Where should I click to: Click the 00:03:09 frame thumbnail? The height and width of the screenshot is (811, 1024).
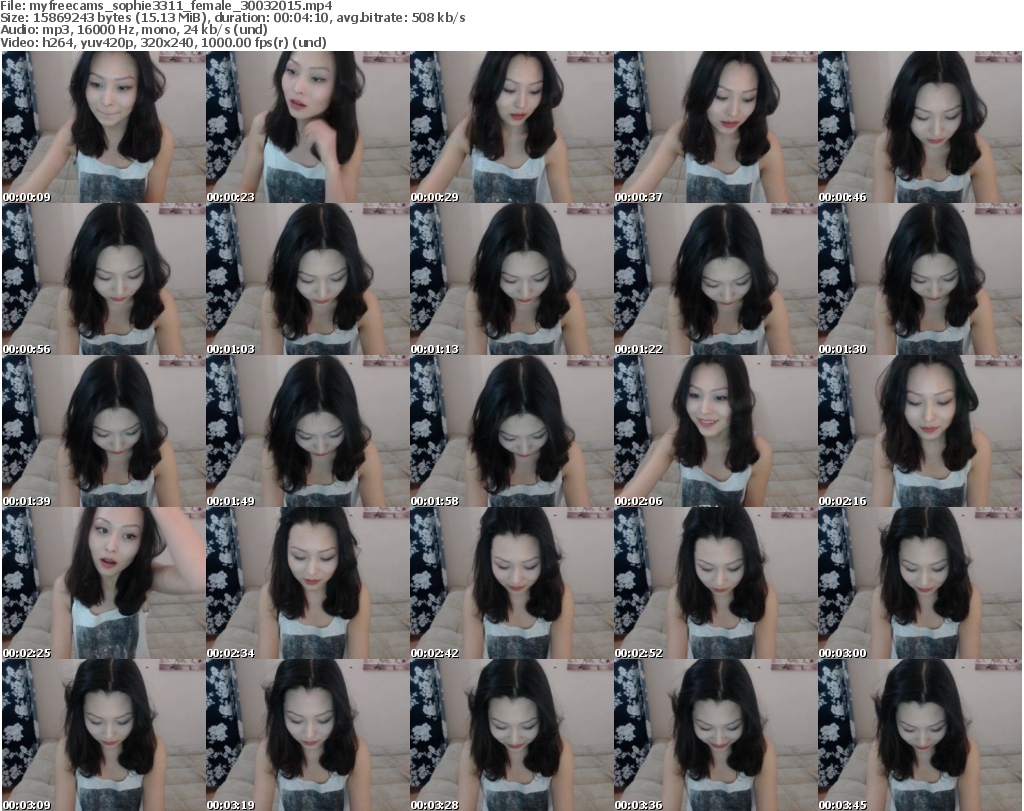click(104, 735)
